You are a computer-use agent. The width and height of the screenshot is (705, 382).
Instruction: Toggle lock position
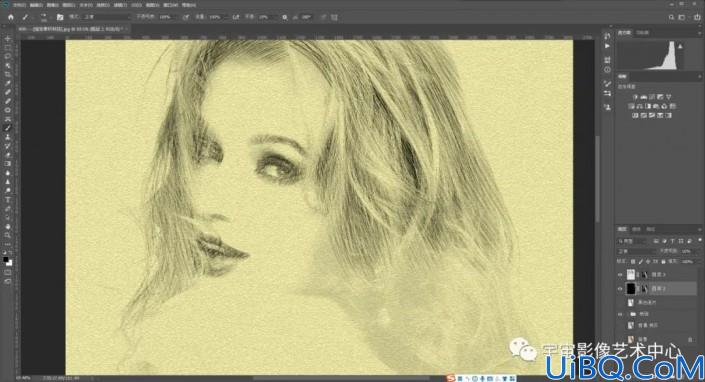coord(648,261)
